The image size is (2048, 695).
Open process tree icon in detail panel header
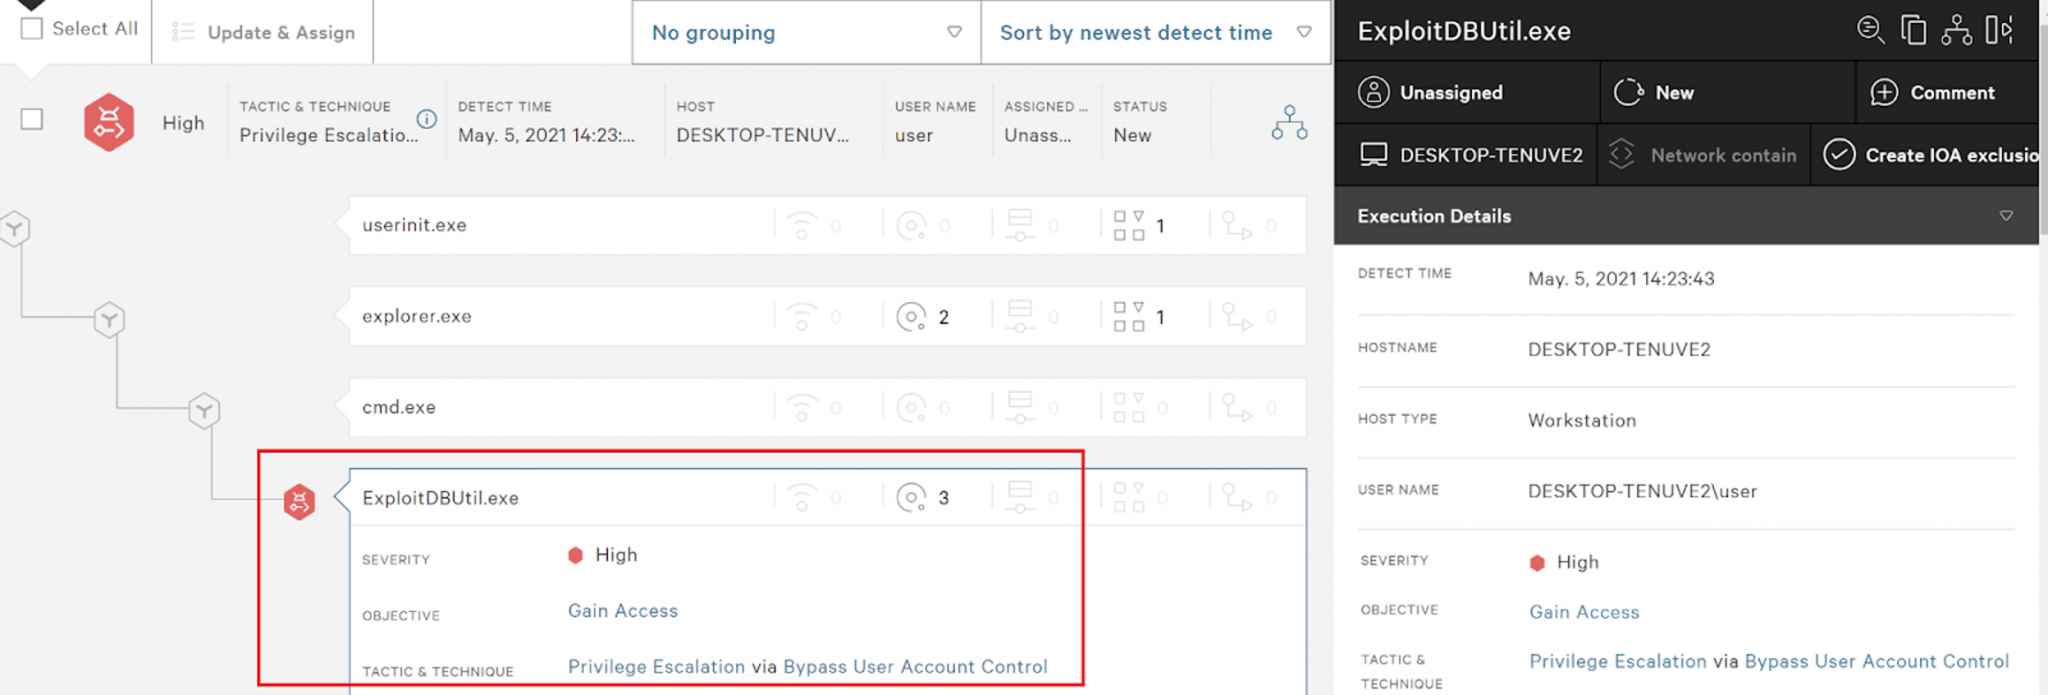1956,30
